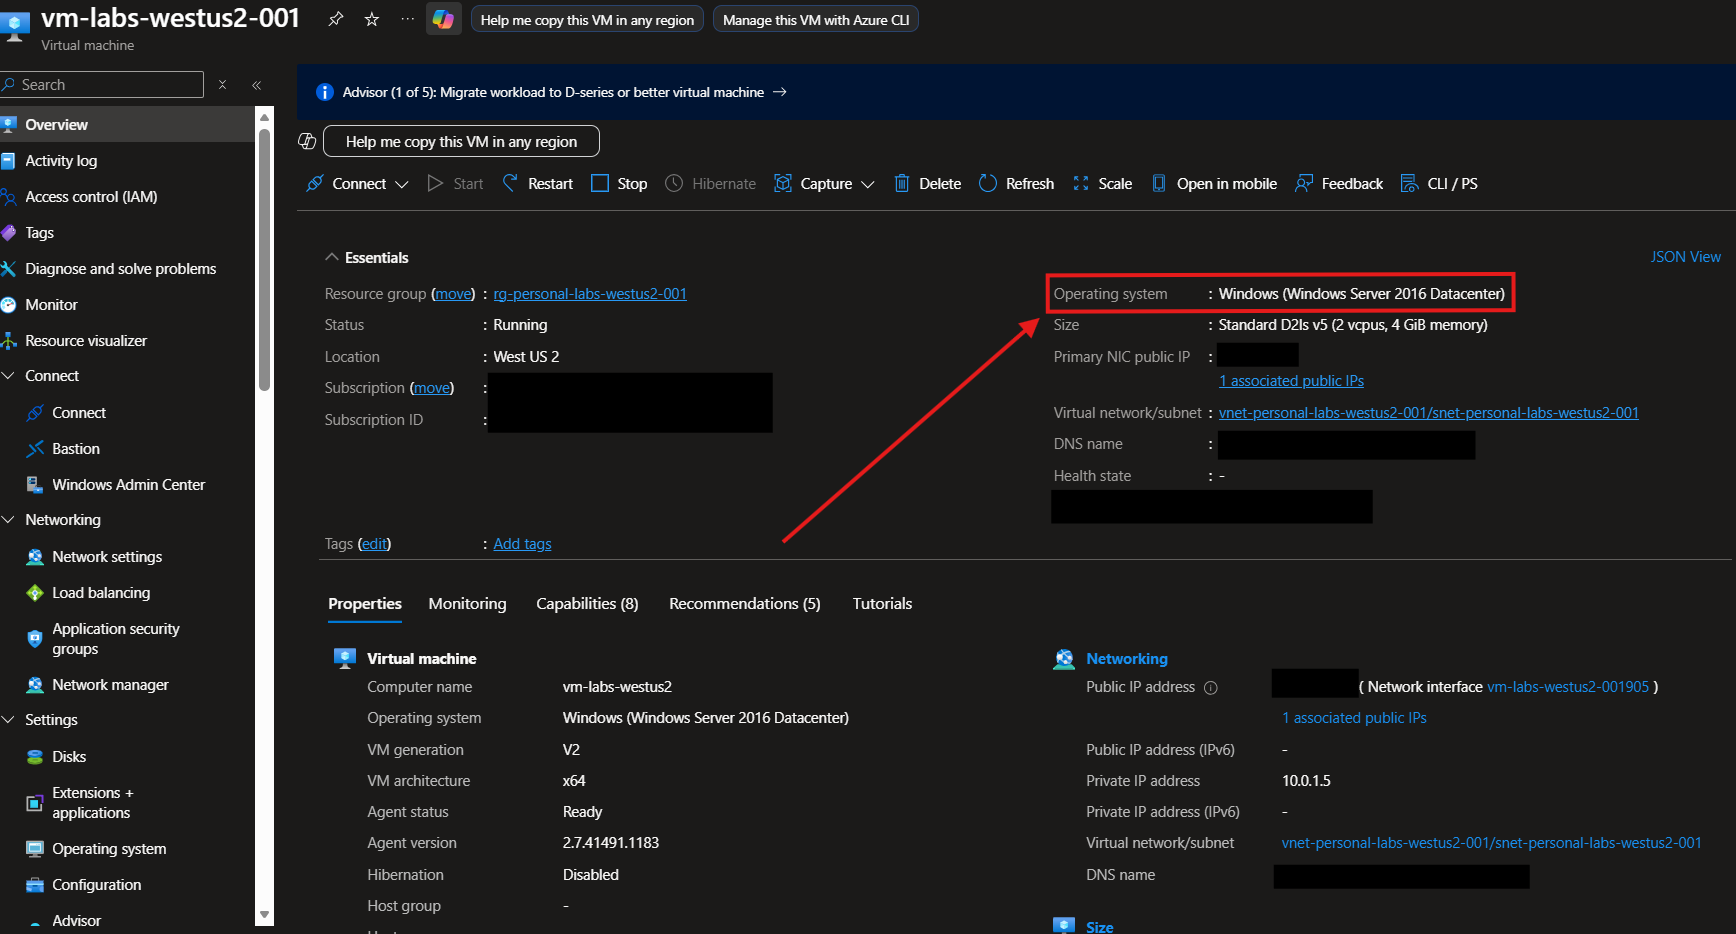Viewport: 1736px width, 934px height.
Task: Expand the Connect dropdown in toolbar
Action: (358, 184)
